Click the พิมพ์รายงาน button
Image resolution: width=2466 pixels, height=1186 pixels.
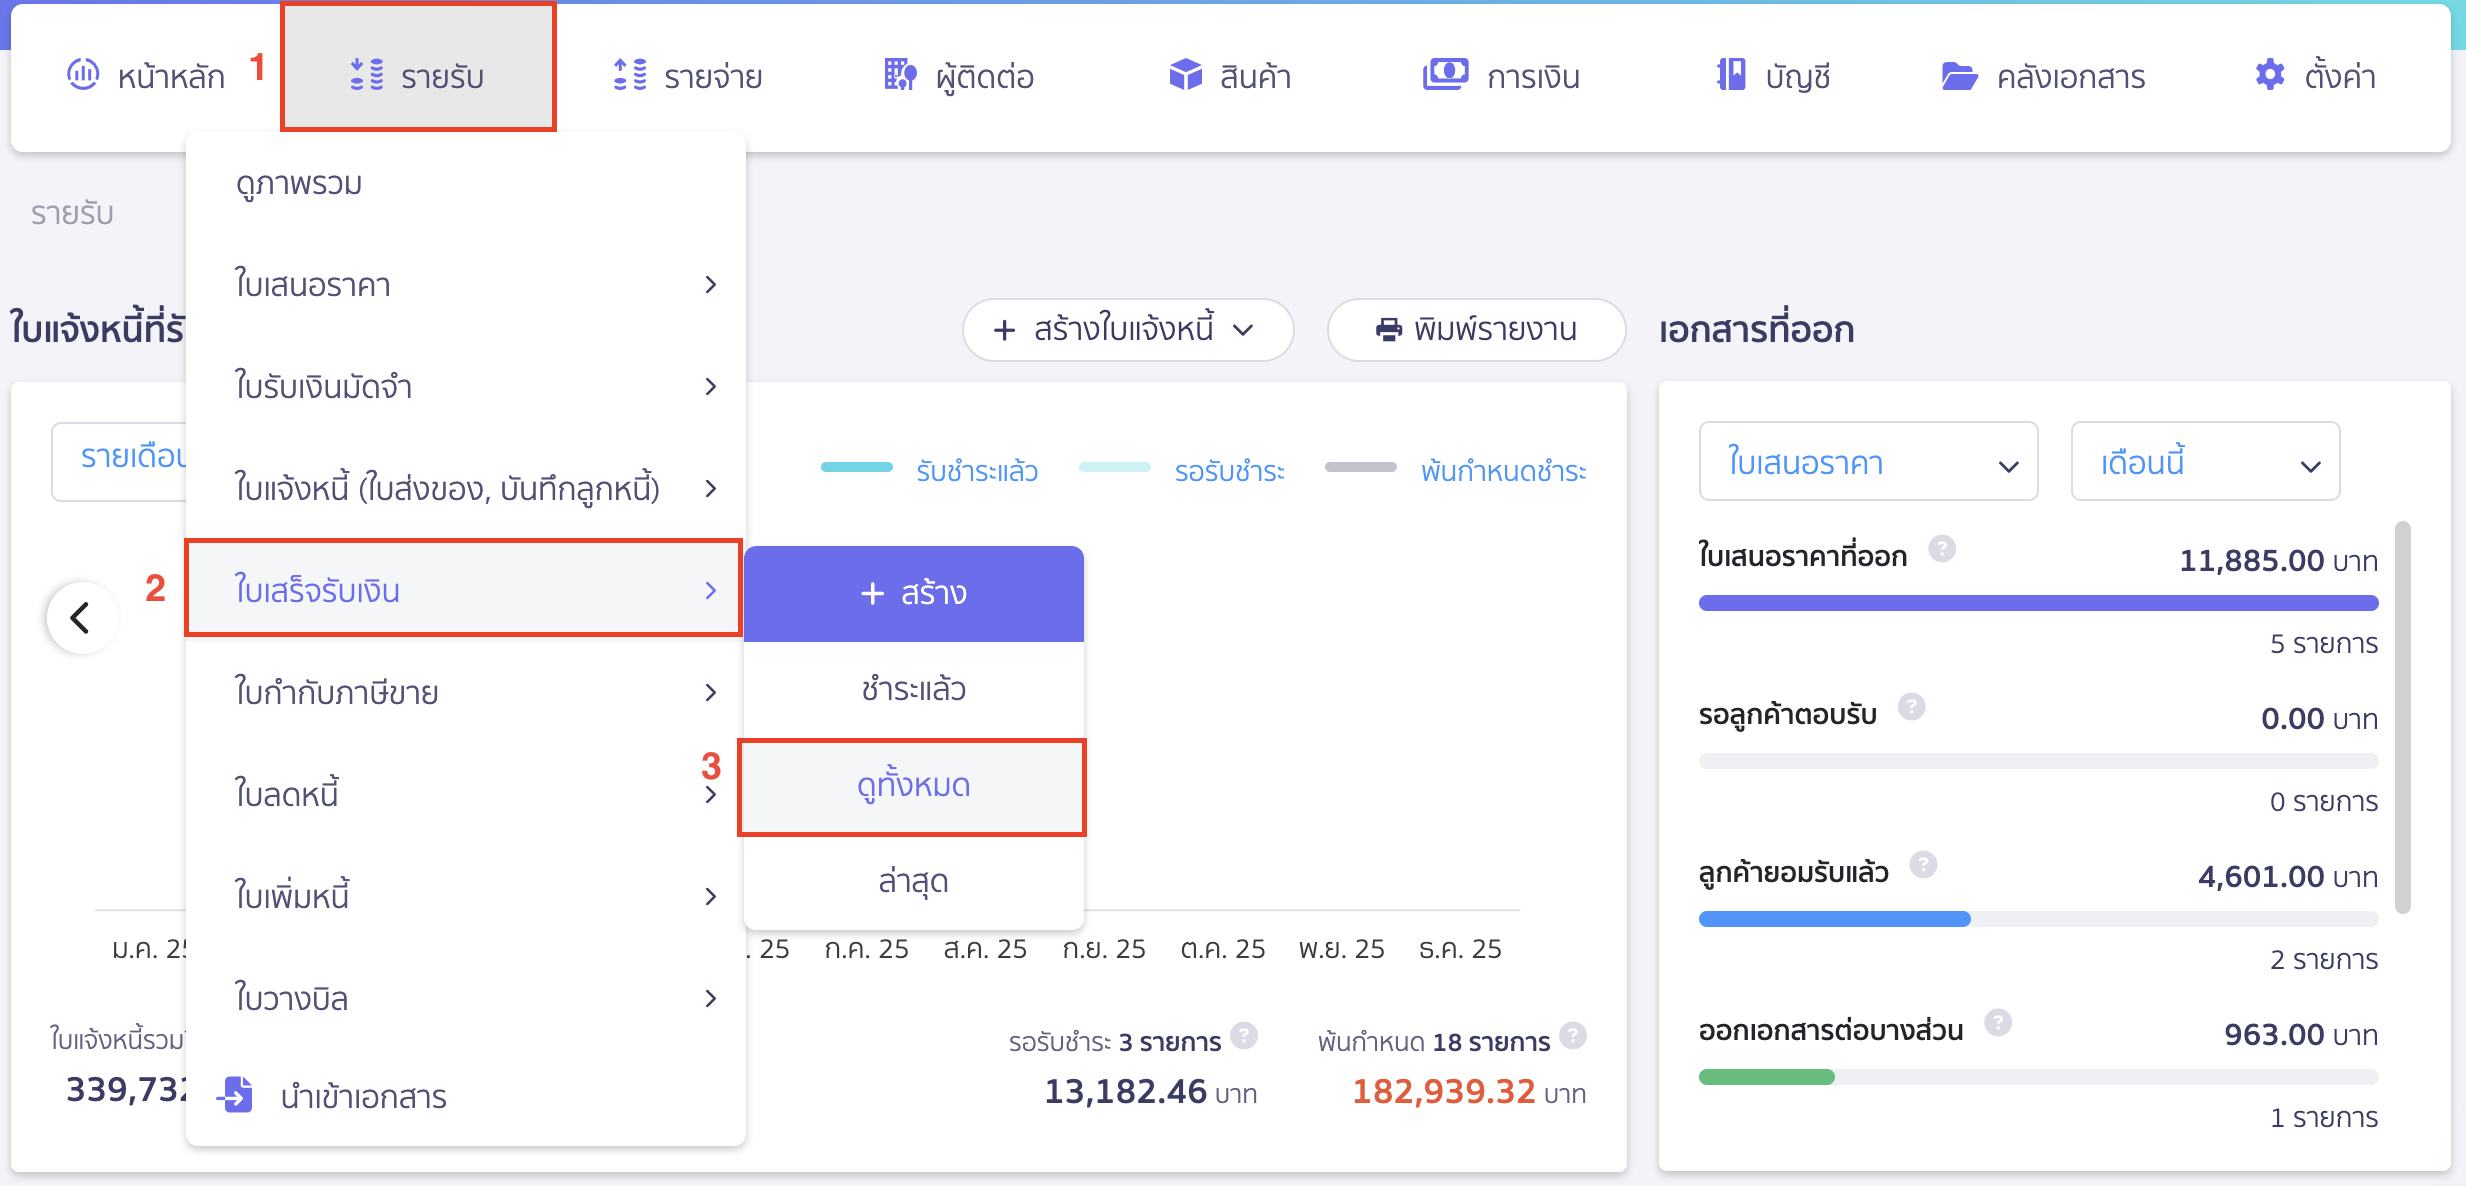coord(1476,330)
